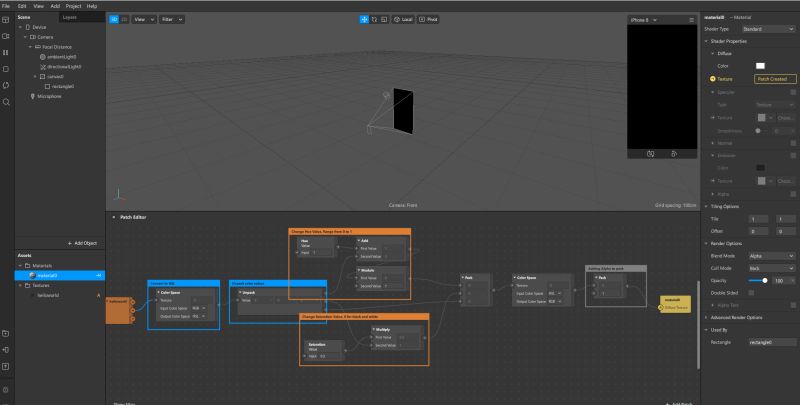Open the View menu in menu bar
800x405 pixels.
click(x=38, y=6)
